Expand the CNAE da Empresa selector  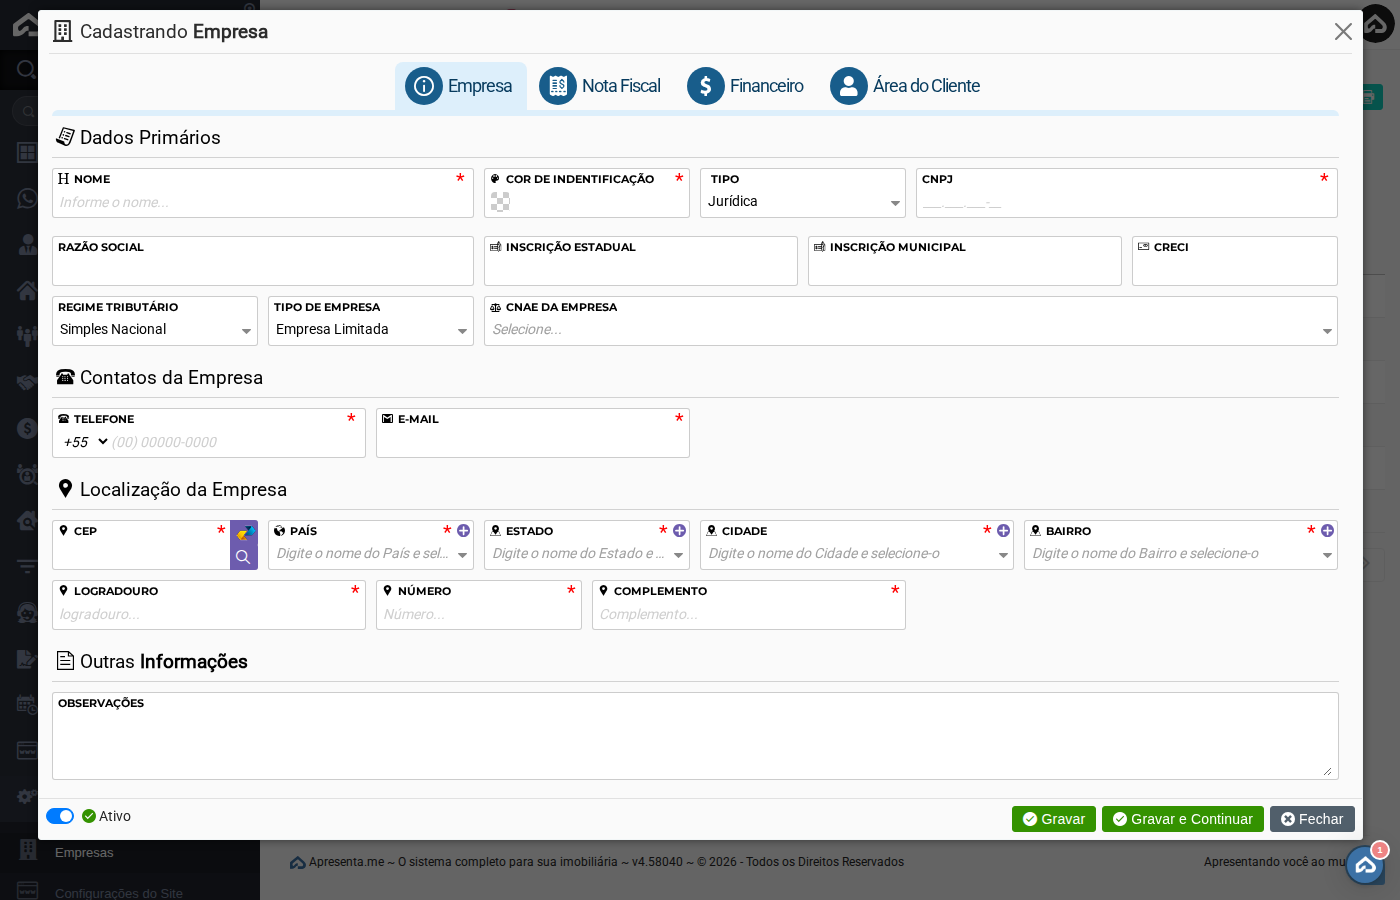pos(910,330)
